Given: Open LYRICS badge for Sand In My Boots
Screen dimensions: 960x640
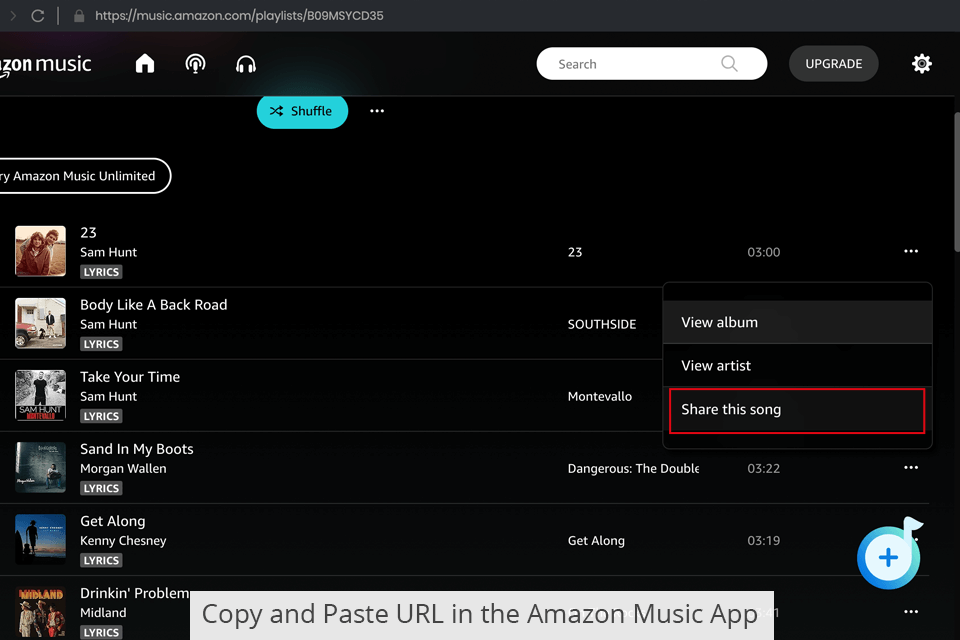Looking at the screenshot, I should 101,488.
